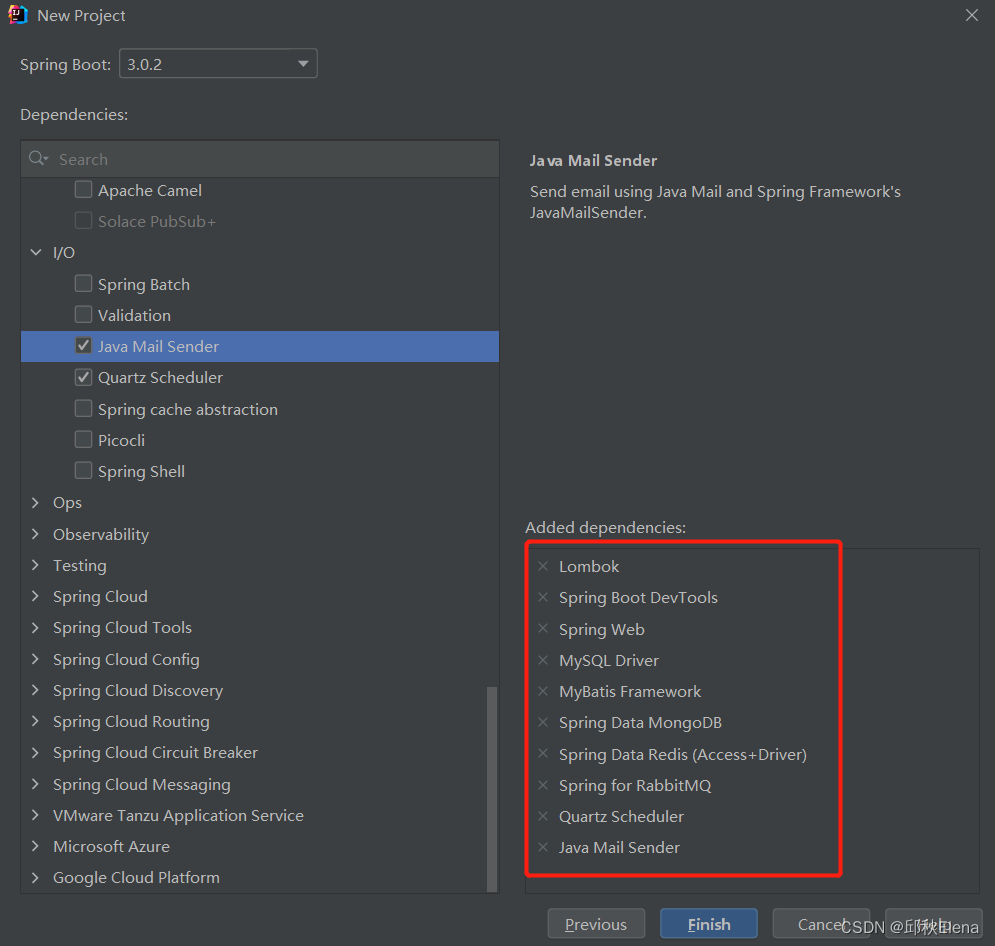Close the New Project dialog
Viewport: 995px width, 946px height.
click(x=972, y=15)
